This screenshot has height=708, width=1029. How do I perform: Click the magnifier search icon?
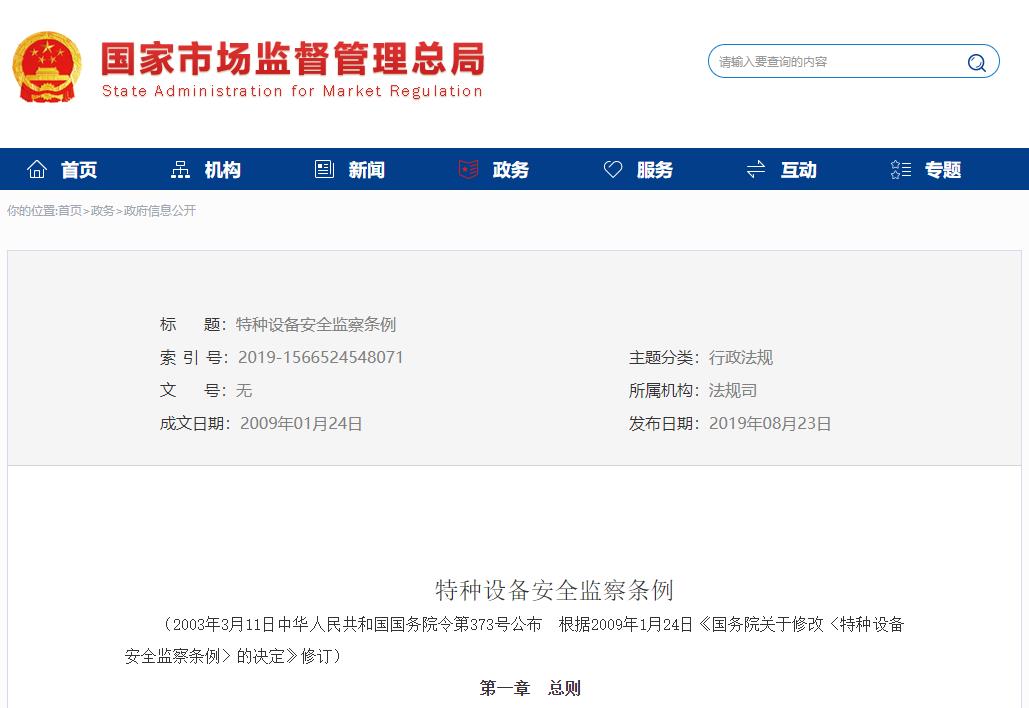976,63
